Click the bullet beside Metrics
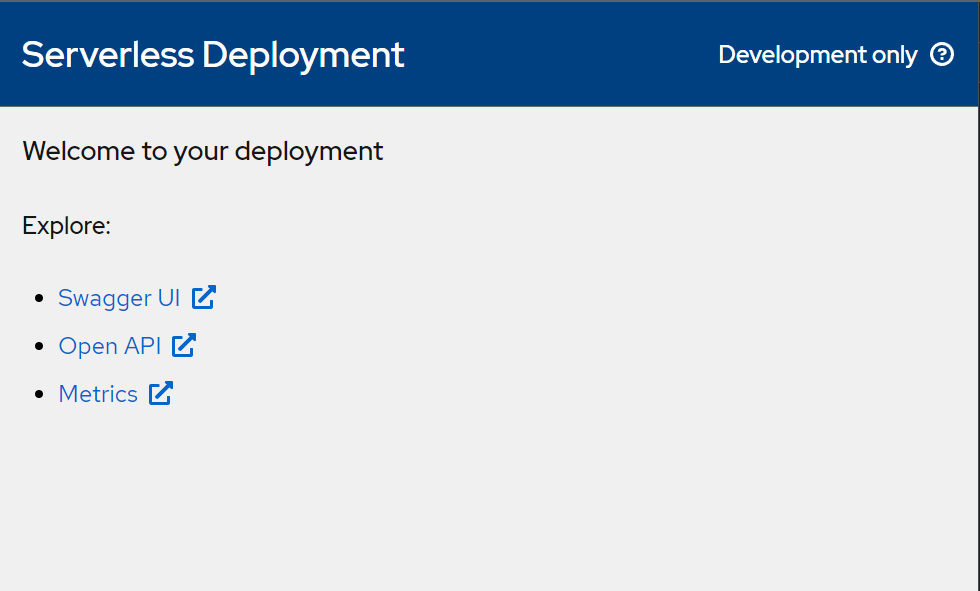 (37, 393)
